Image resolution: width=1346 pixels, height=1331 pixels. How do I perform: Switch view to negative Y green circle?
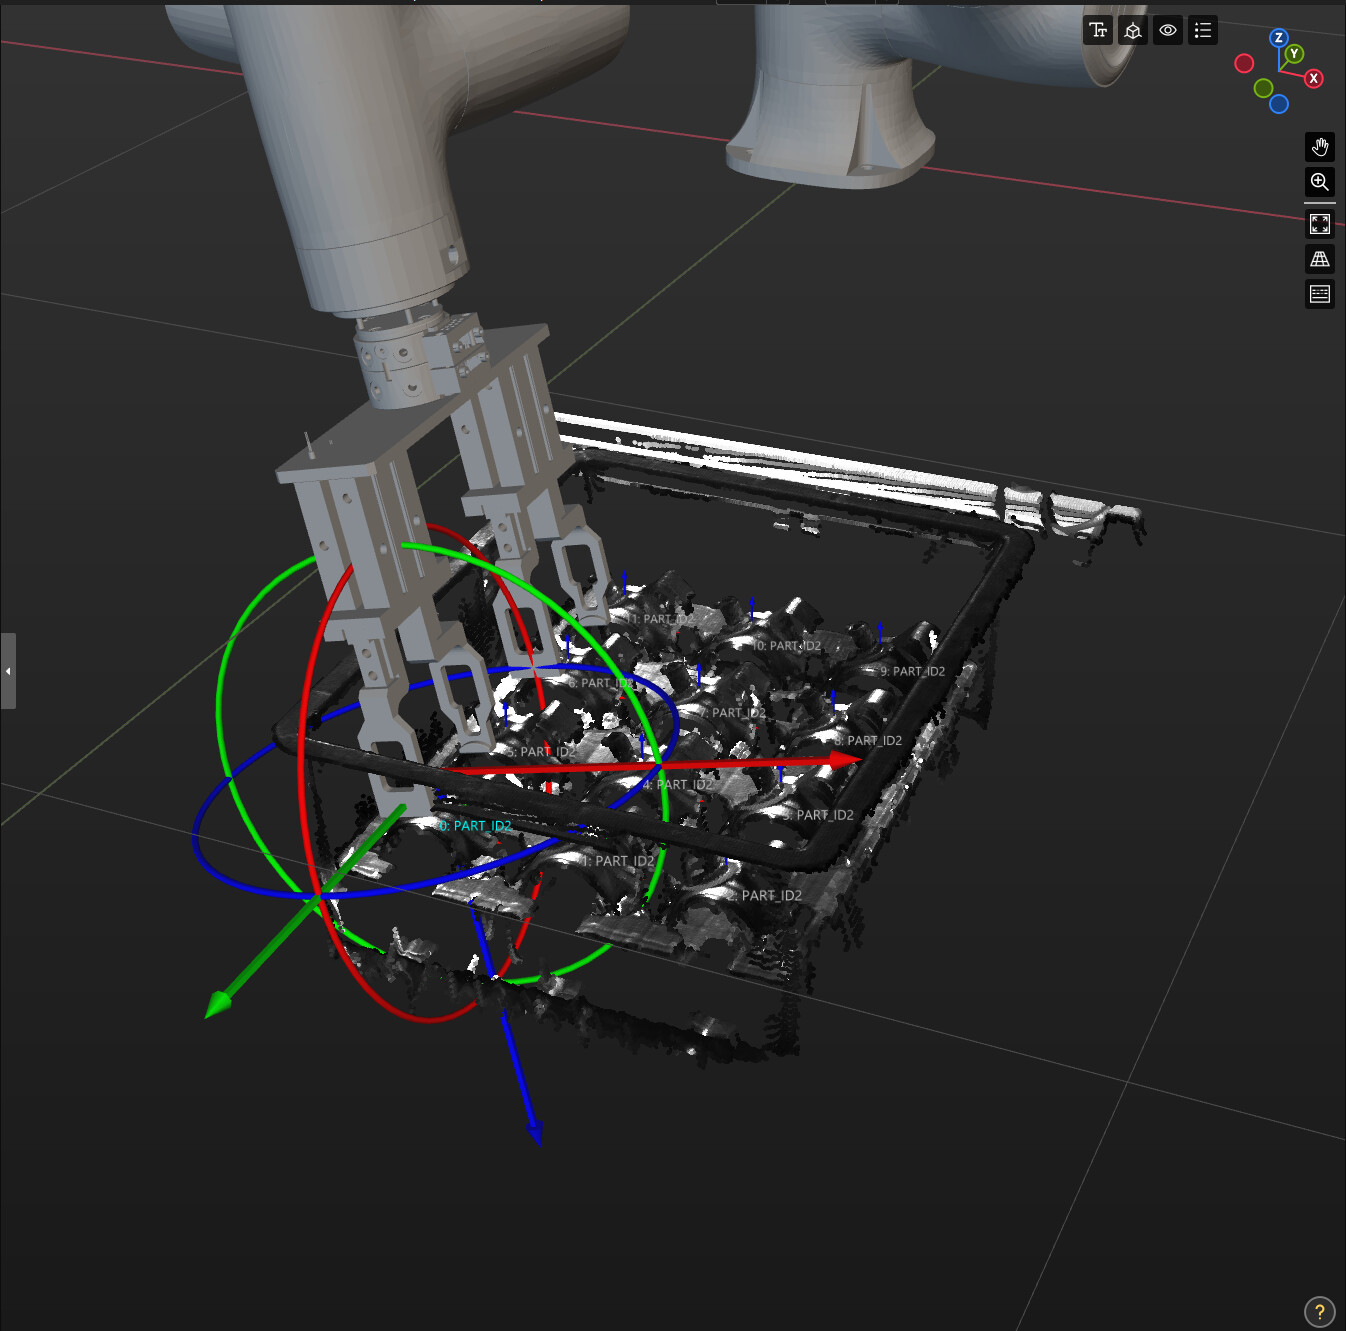[1263, 88]
